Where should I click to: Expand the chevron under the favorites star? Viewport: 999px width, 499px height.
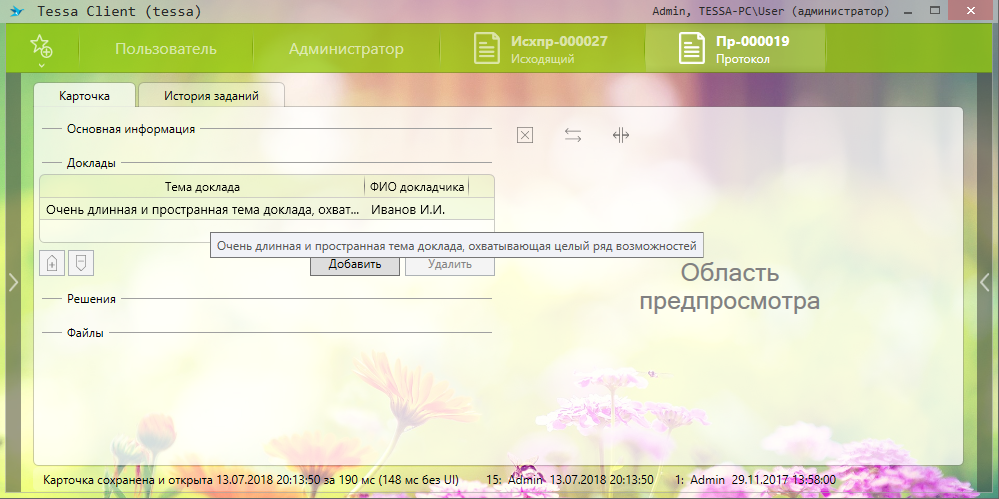click(x=41, y=65)
